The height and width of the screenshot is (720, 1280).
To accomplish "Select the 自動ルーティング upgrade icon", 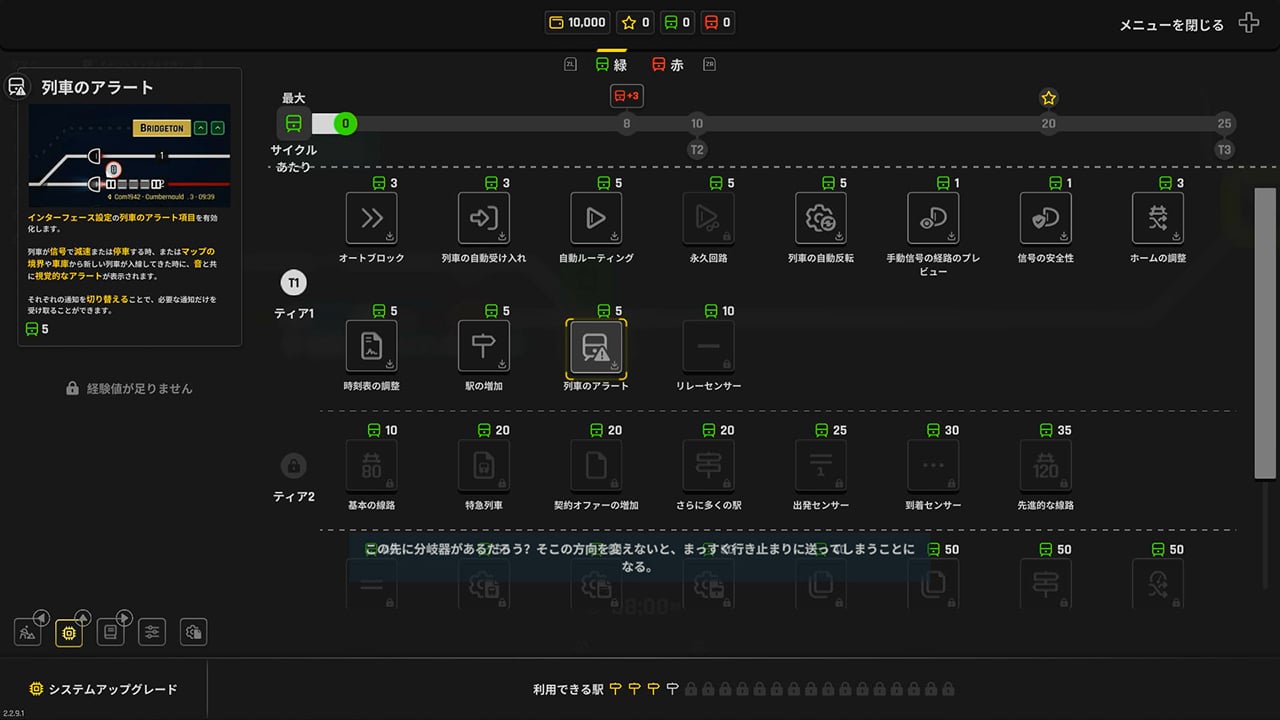I will pyautogui.click(x=596, y=218).
